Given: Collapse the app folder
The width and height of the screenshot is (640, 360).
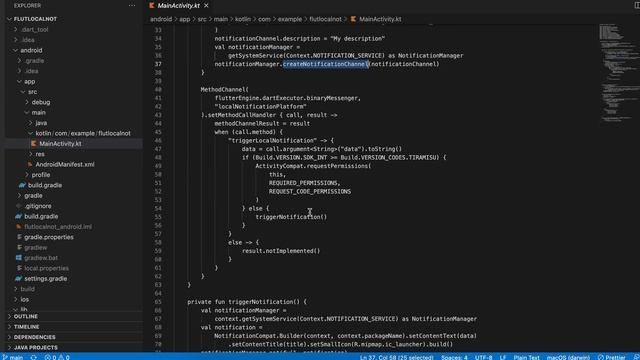Looking at the screenshot, I should 29,81.
